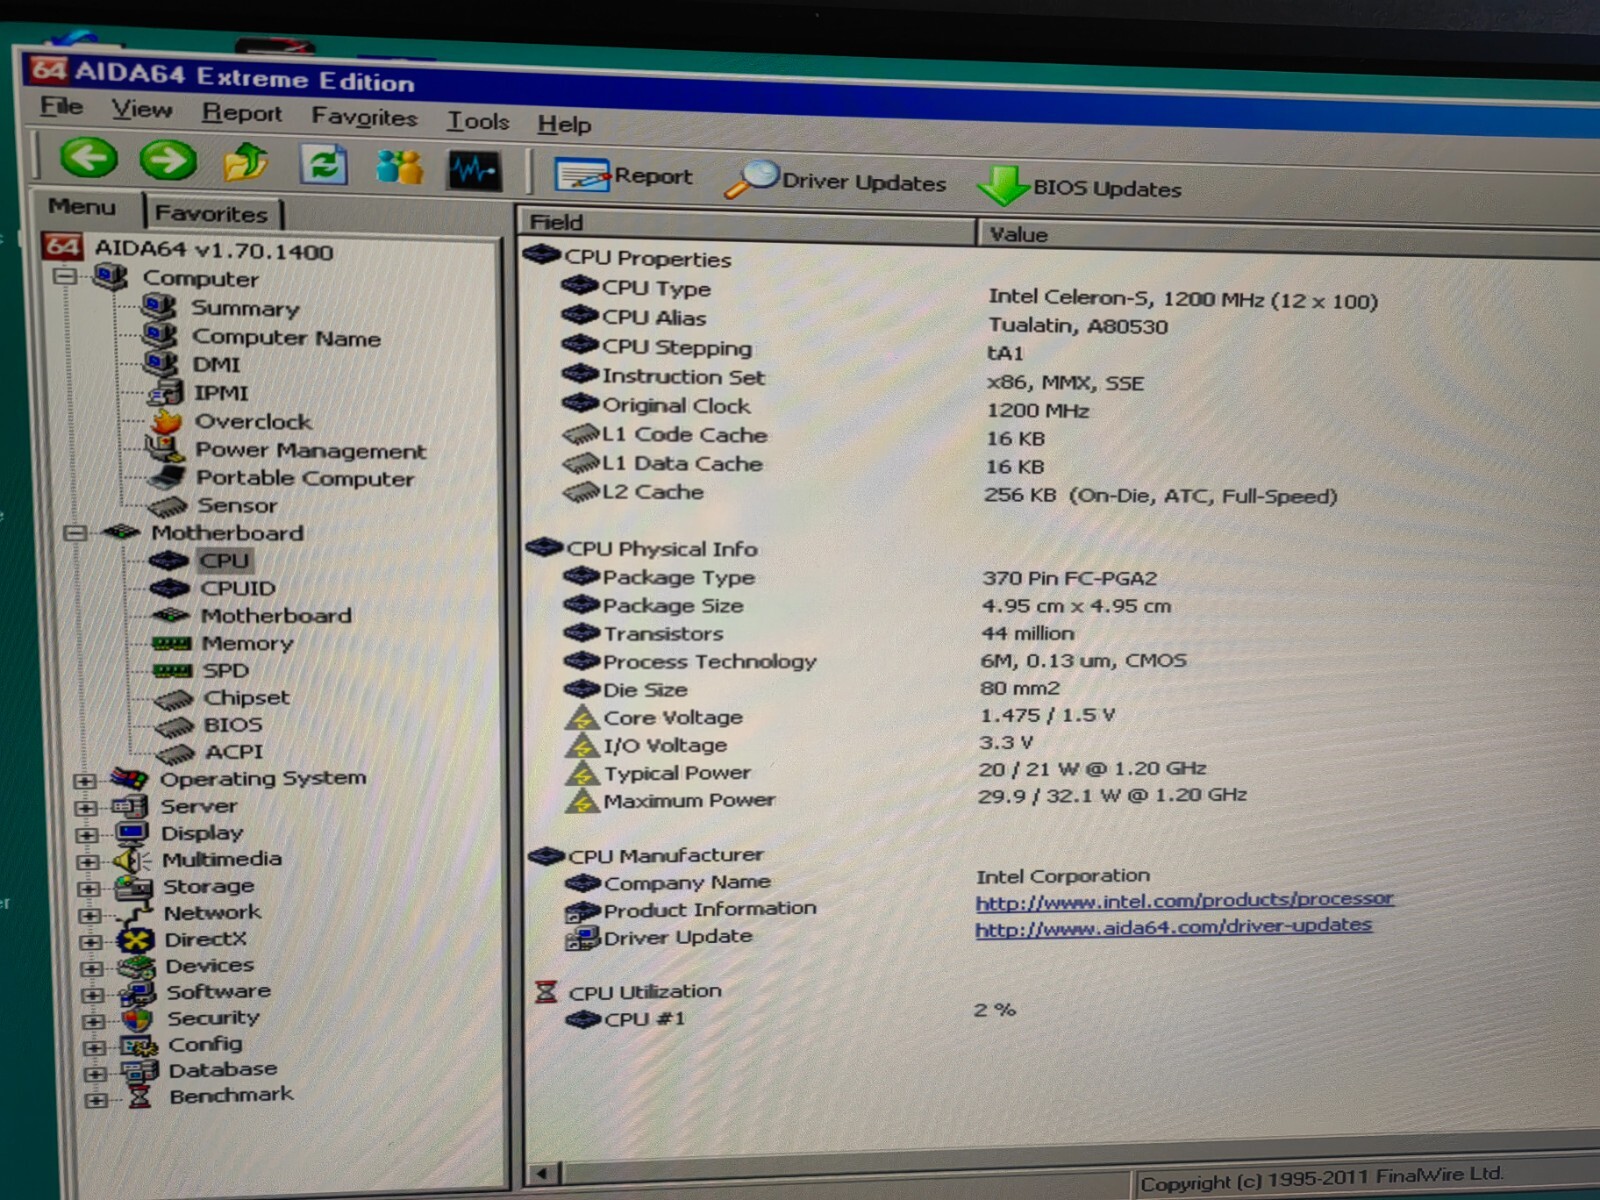Expand the Software tree node
This screenshot has height=1200, width=1600.
tap(93, 995)
